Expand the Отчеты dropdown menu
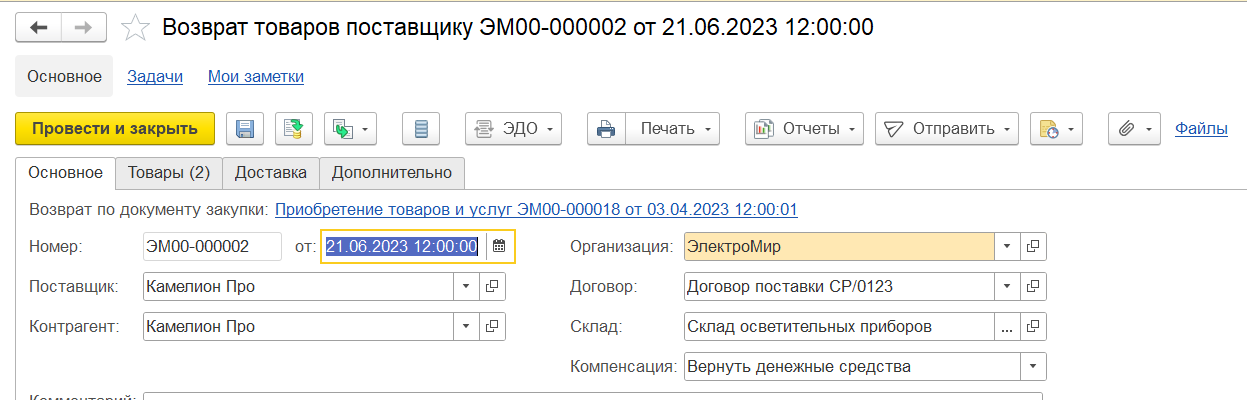This screenshot has width=1247, height=400. [804, 128]
